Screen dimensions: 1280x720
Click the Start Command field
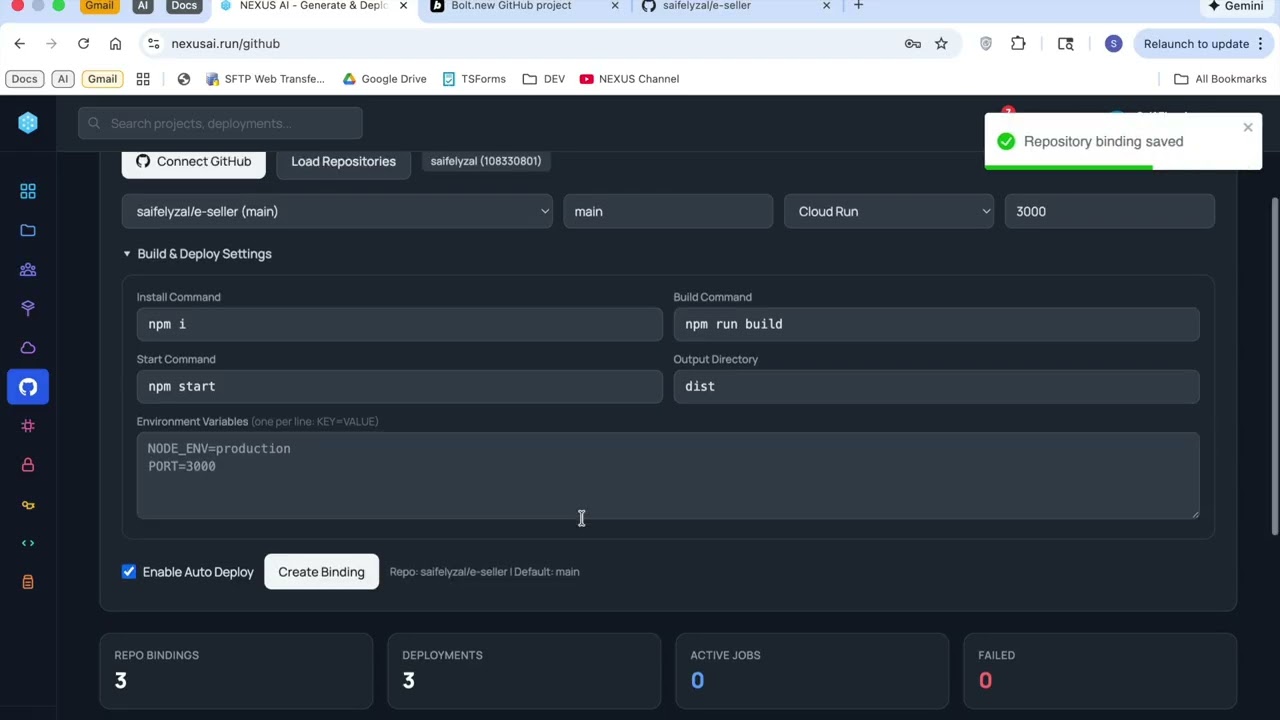point(399,386)
